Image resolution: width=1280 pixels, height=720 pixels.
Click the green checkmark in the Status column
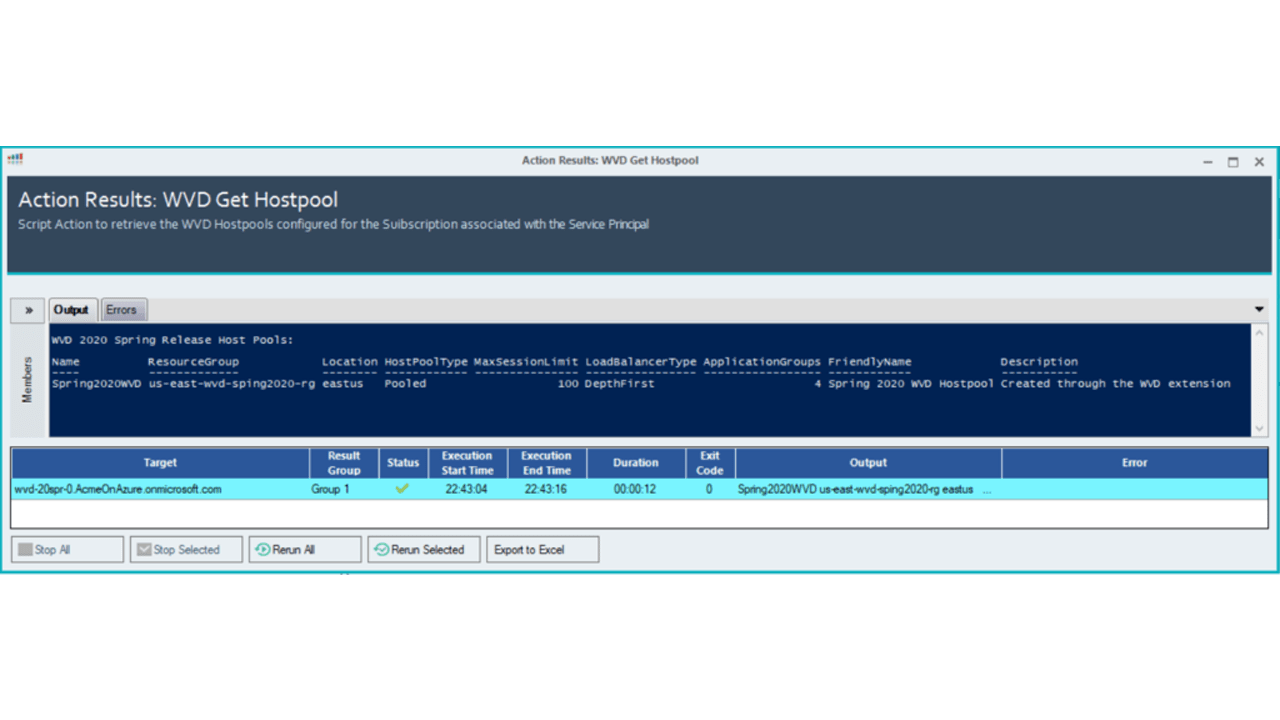point(402,489)
